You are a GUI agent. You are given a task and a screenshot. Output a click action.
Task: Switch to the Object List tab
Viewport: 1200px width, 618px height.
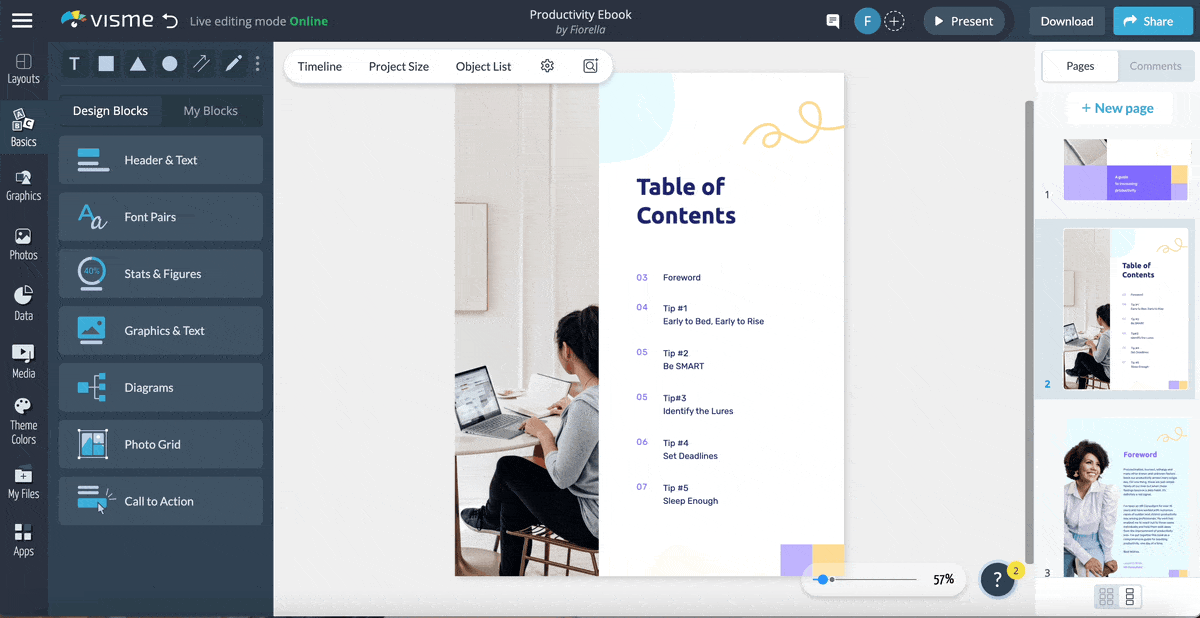(483, 67)
